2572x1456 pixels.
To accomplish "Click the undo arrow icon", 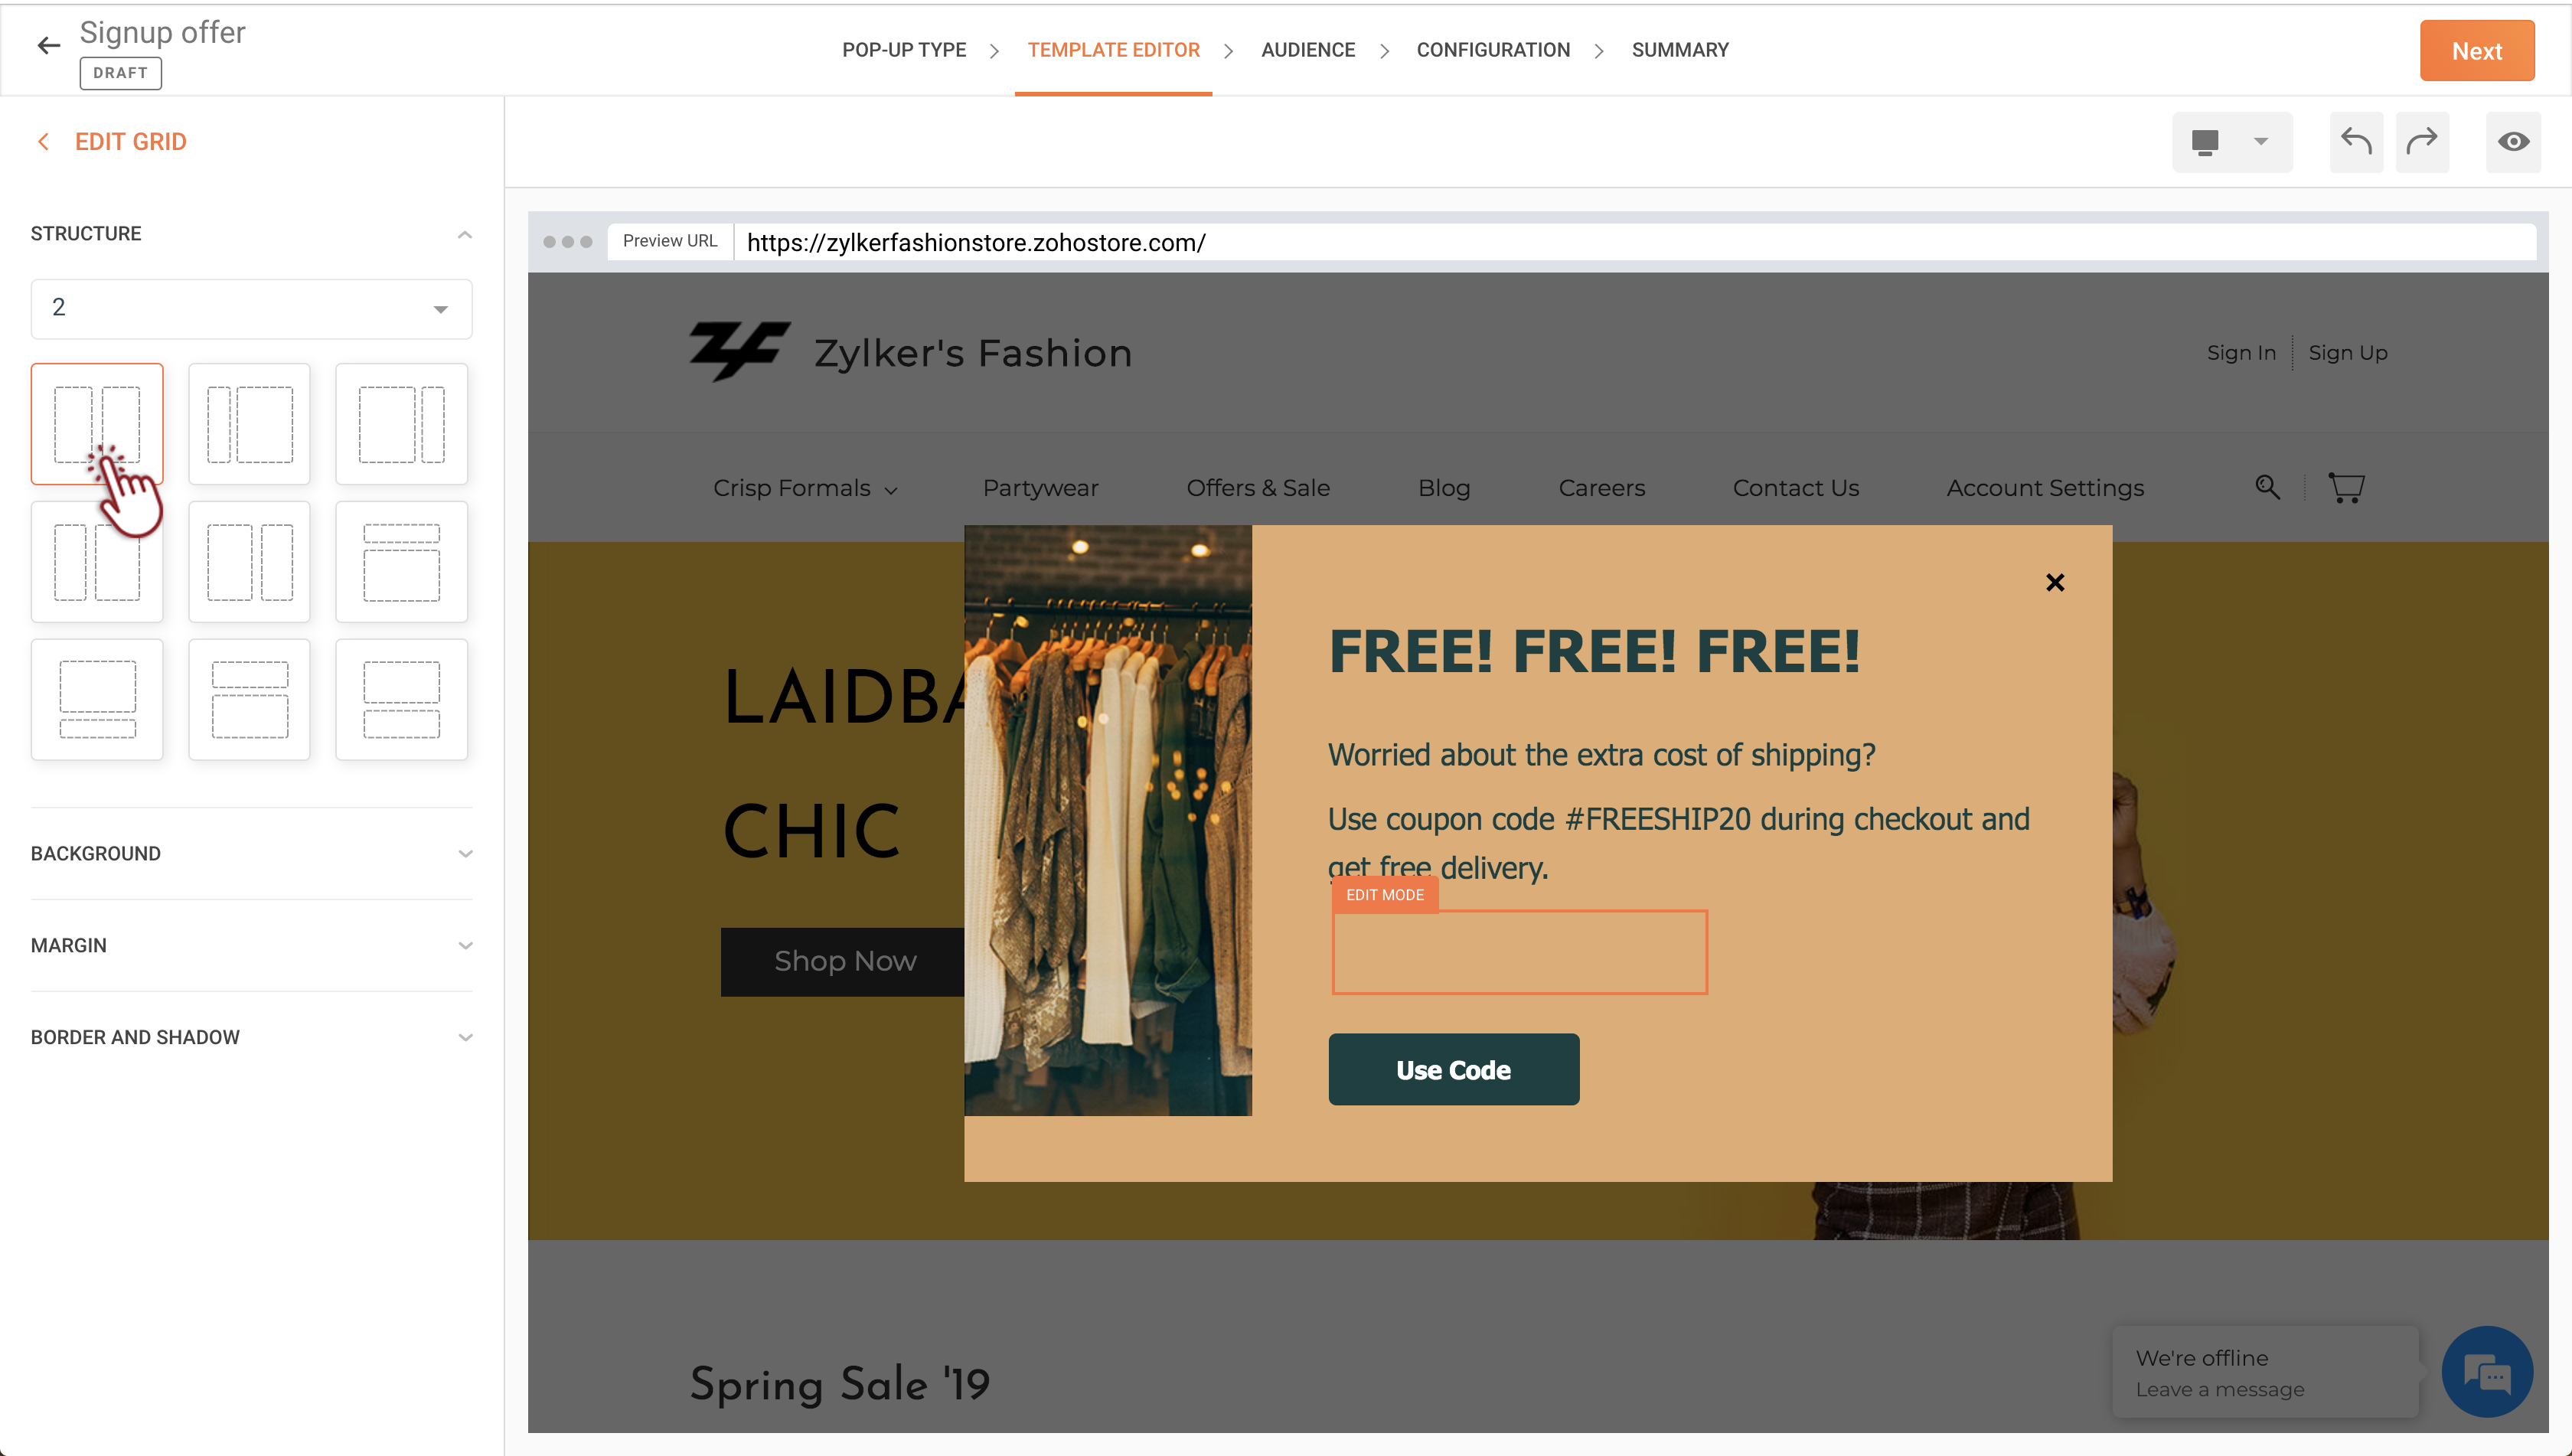I will coord(2356,141).
